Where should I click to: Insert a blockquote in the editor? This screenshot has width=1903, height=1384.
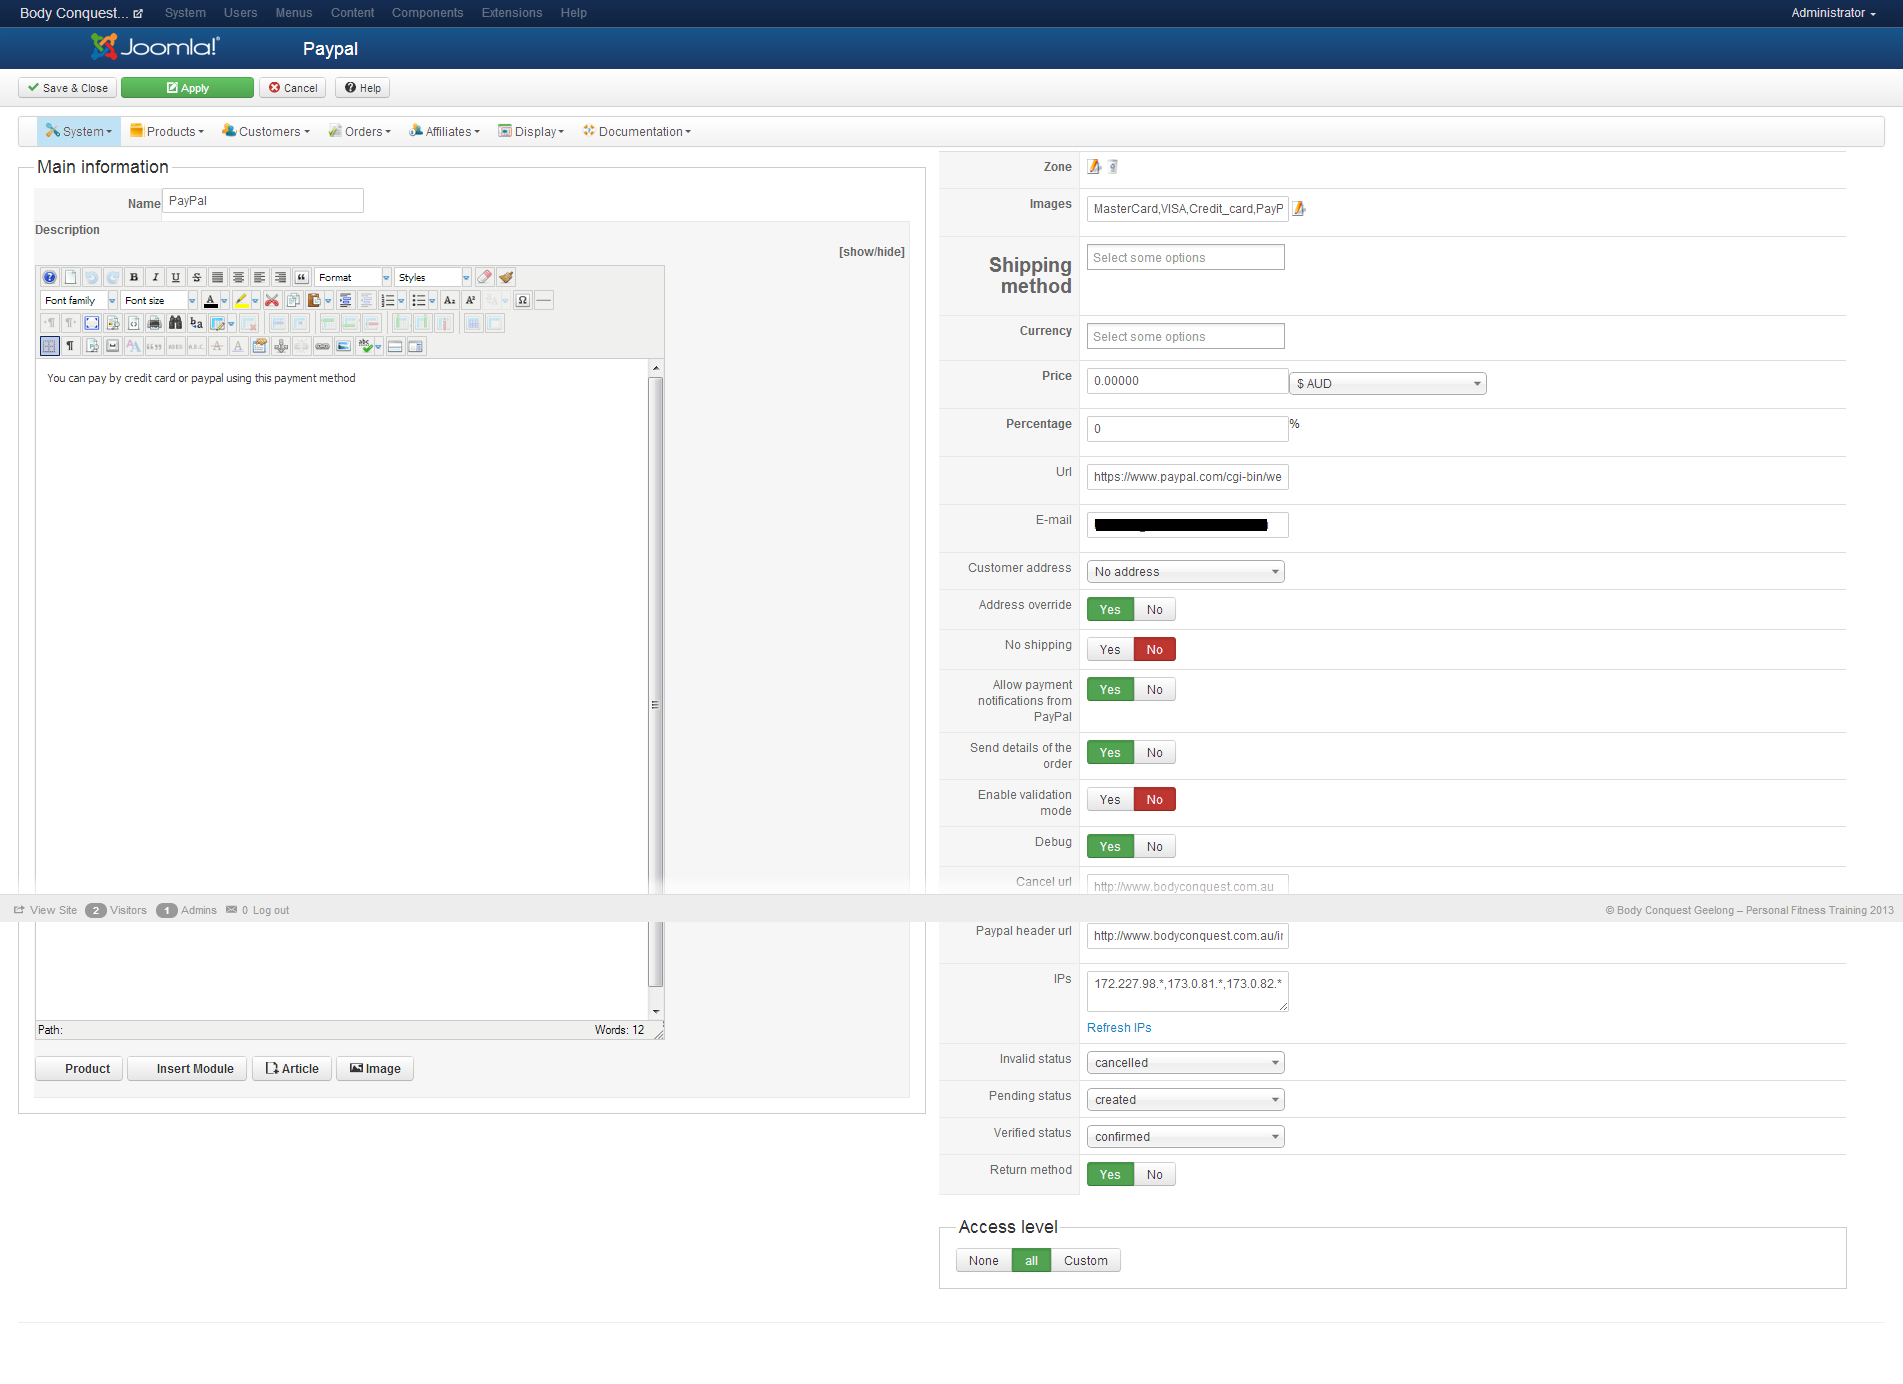(x=301, y=277)
